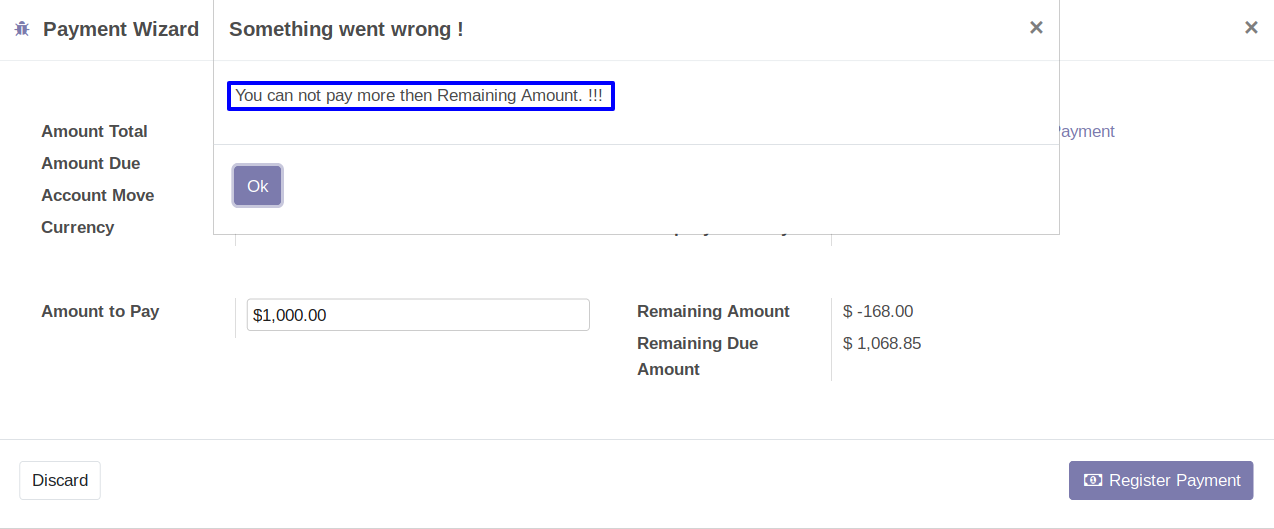Click the Account Move label
1274x529 pixels.
pyautogui.click(x=98, y=195)
